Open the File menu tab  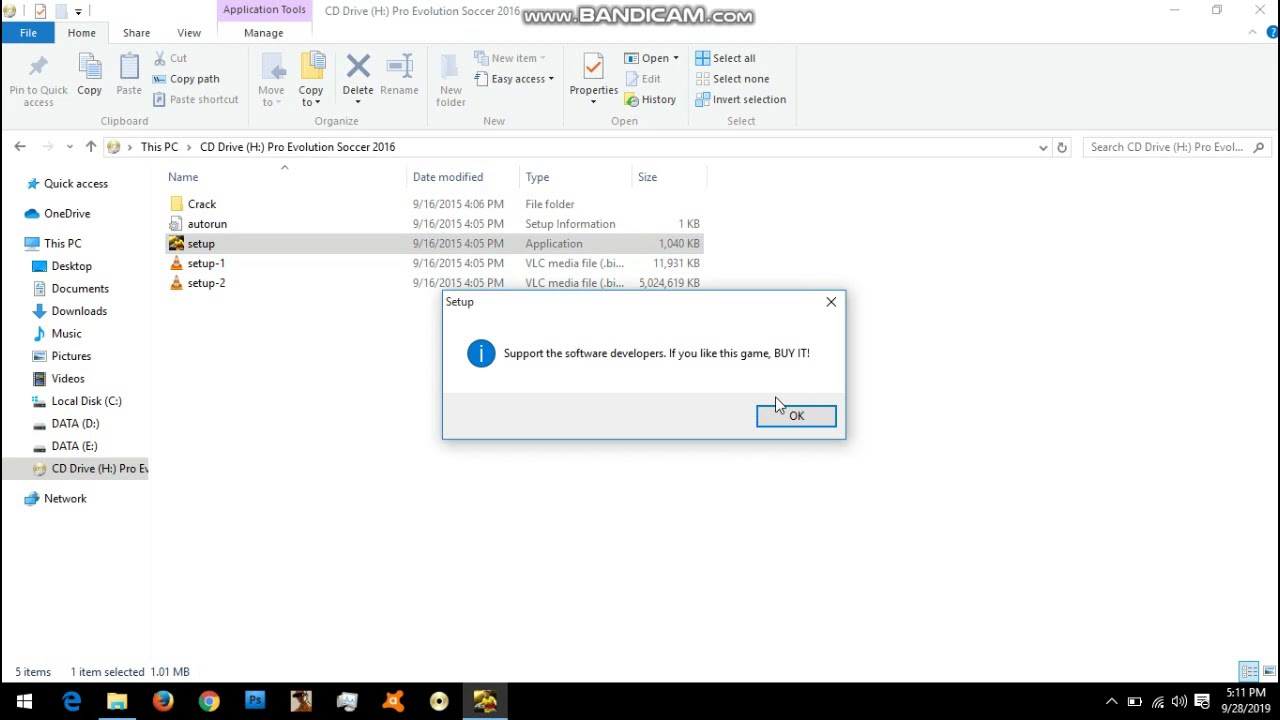28,33
